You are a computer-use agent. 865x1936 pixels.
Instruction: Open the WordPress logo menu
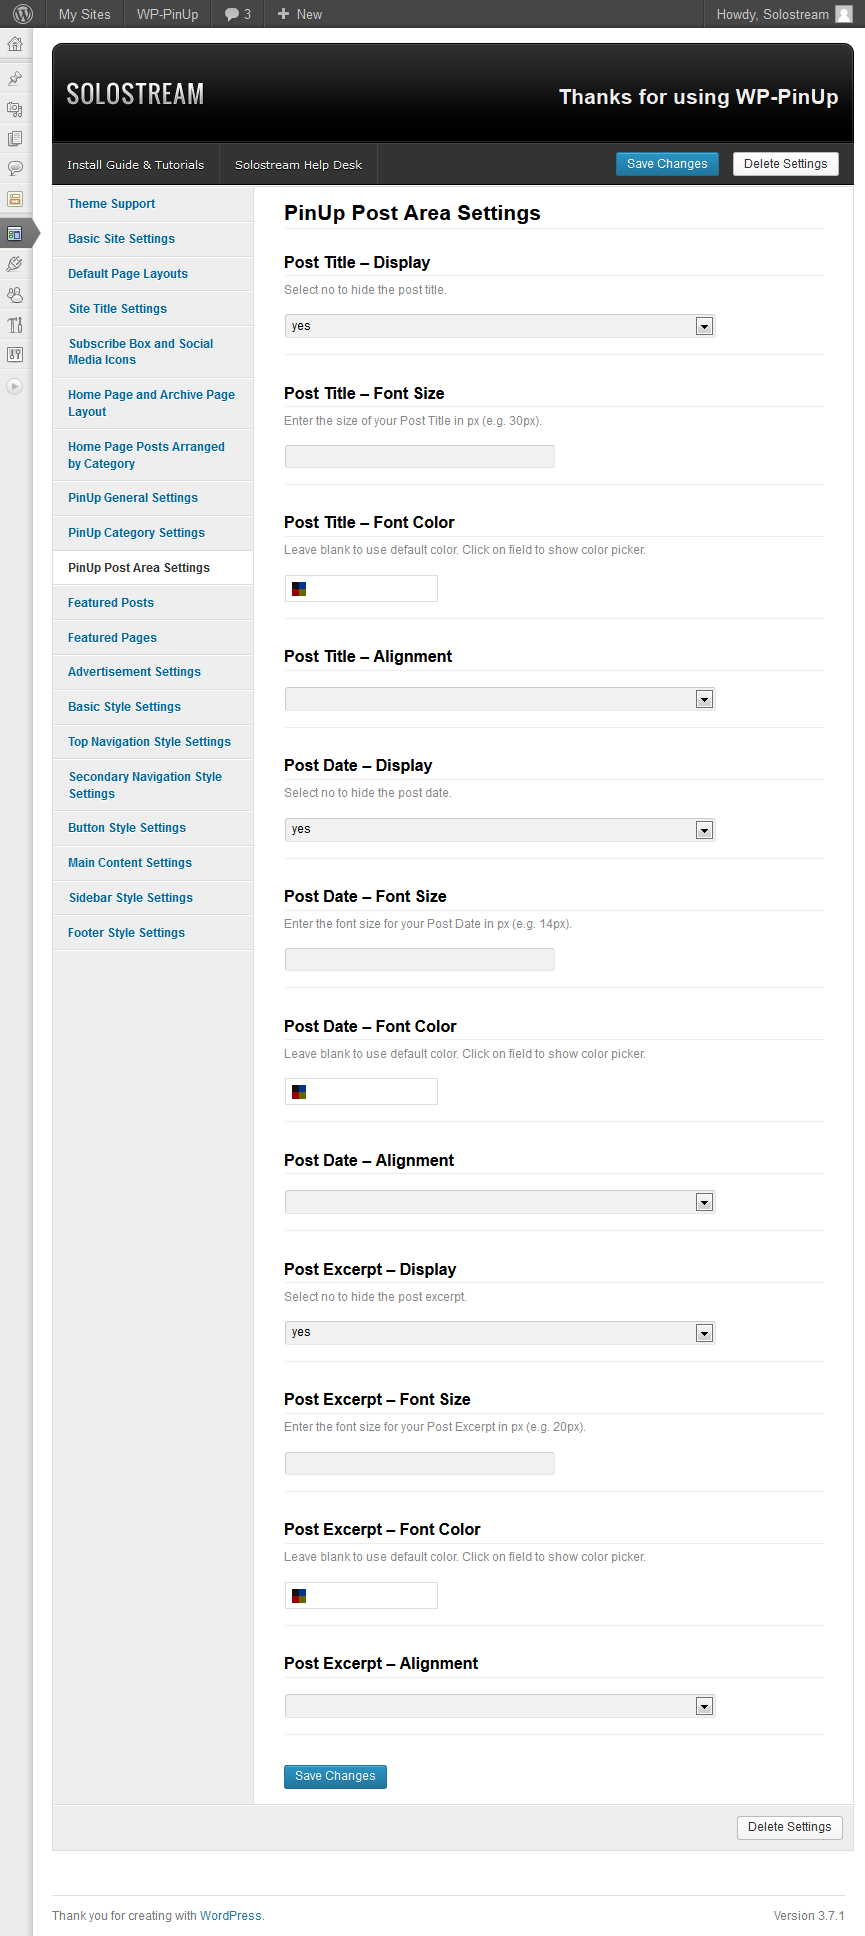pos(22,14)
